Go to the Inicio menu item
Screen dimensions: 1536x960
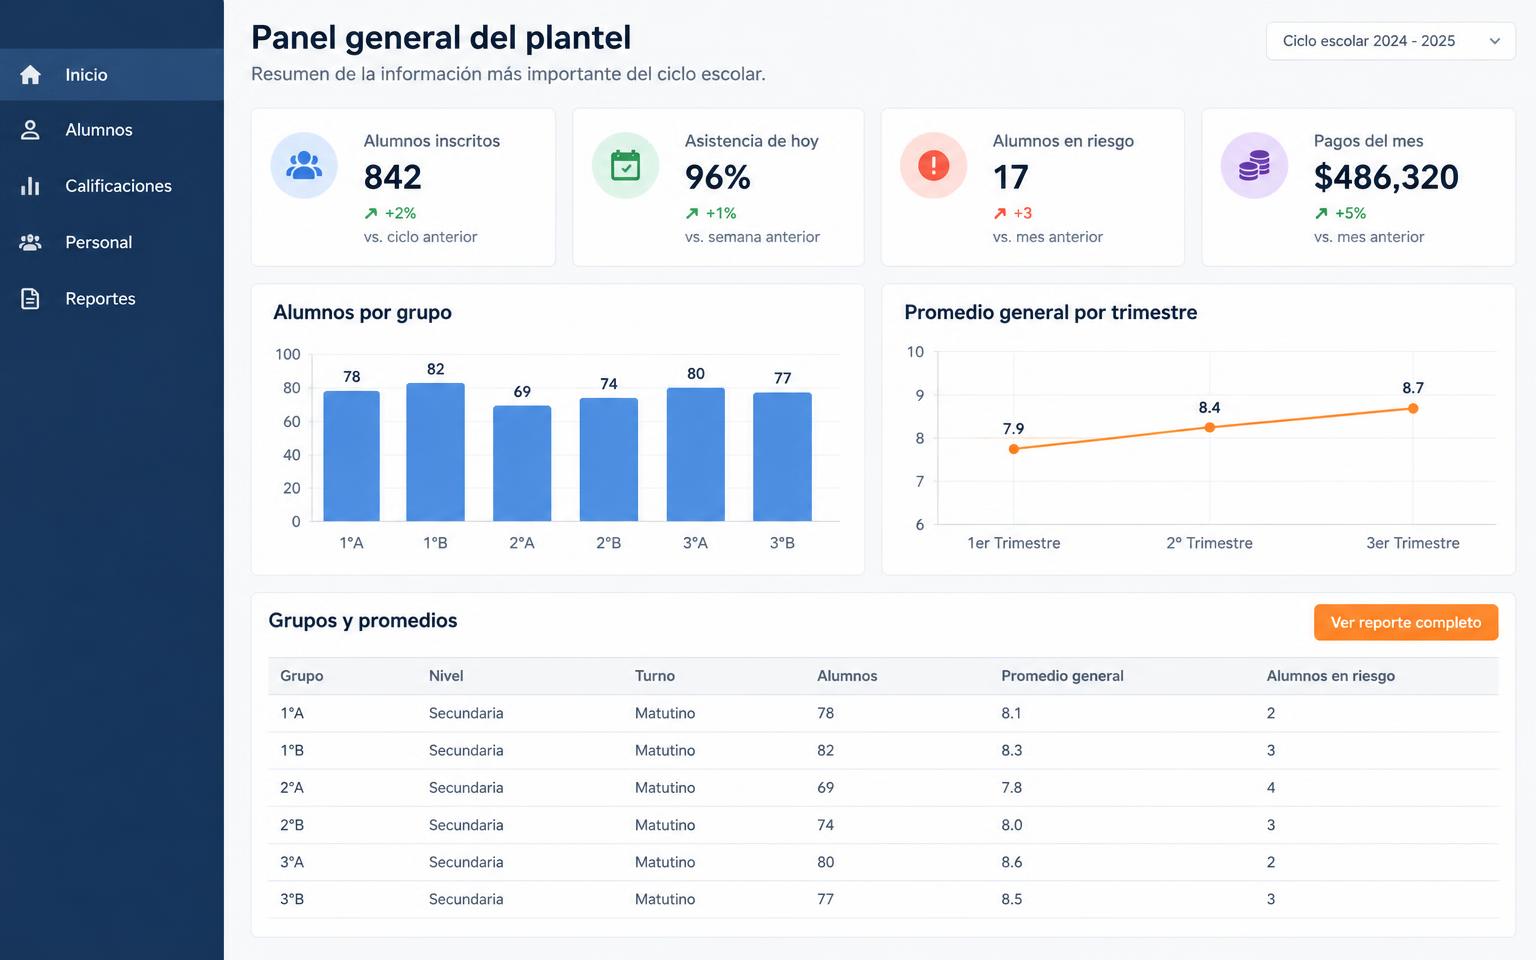click(112, 75)
